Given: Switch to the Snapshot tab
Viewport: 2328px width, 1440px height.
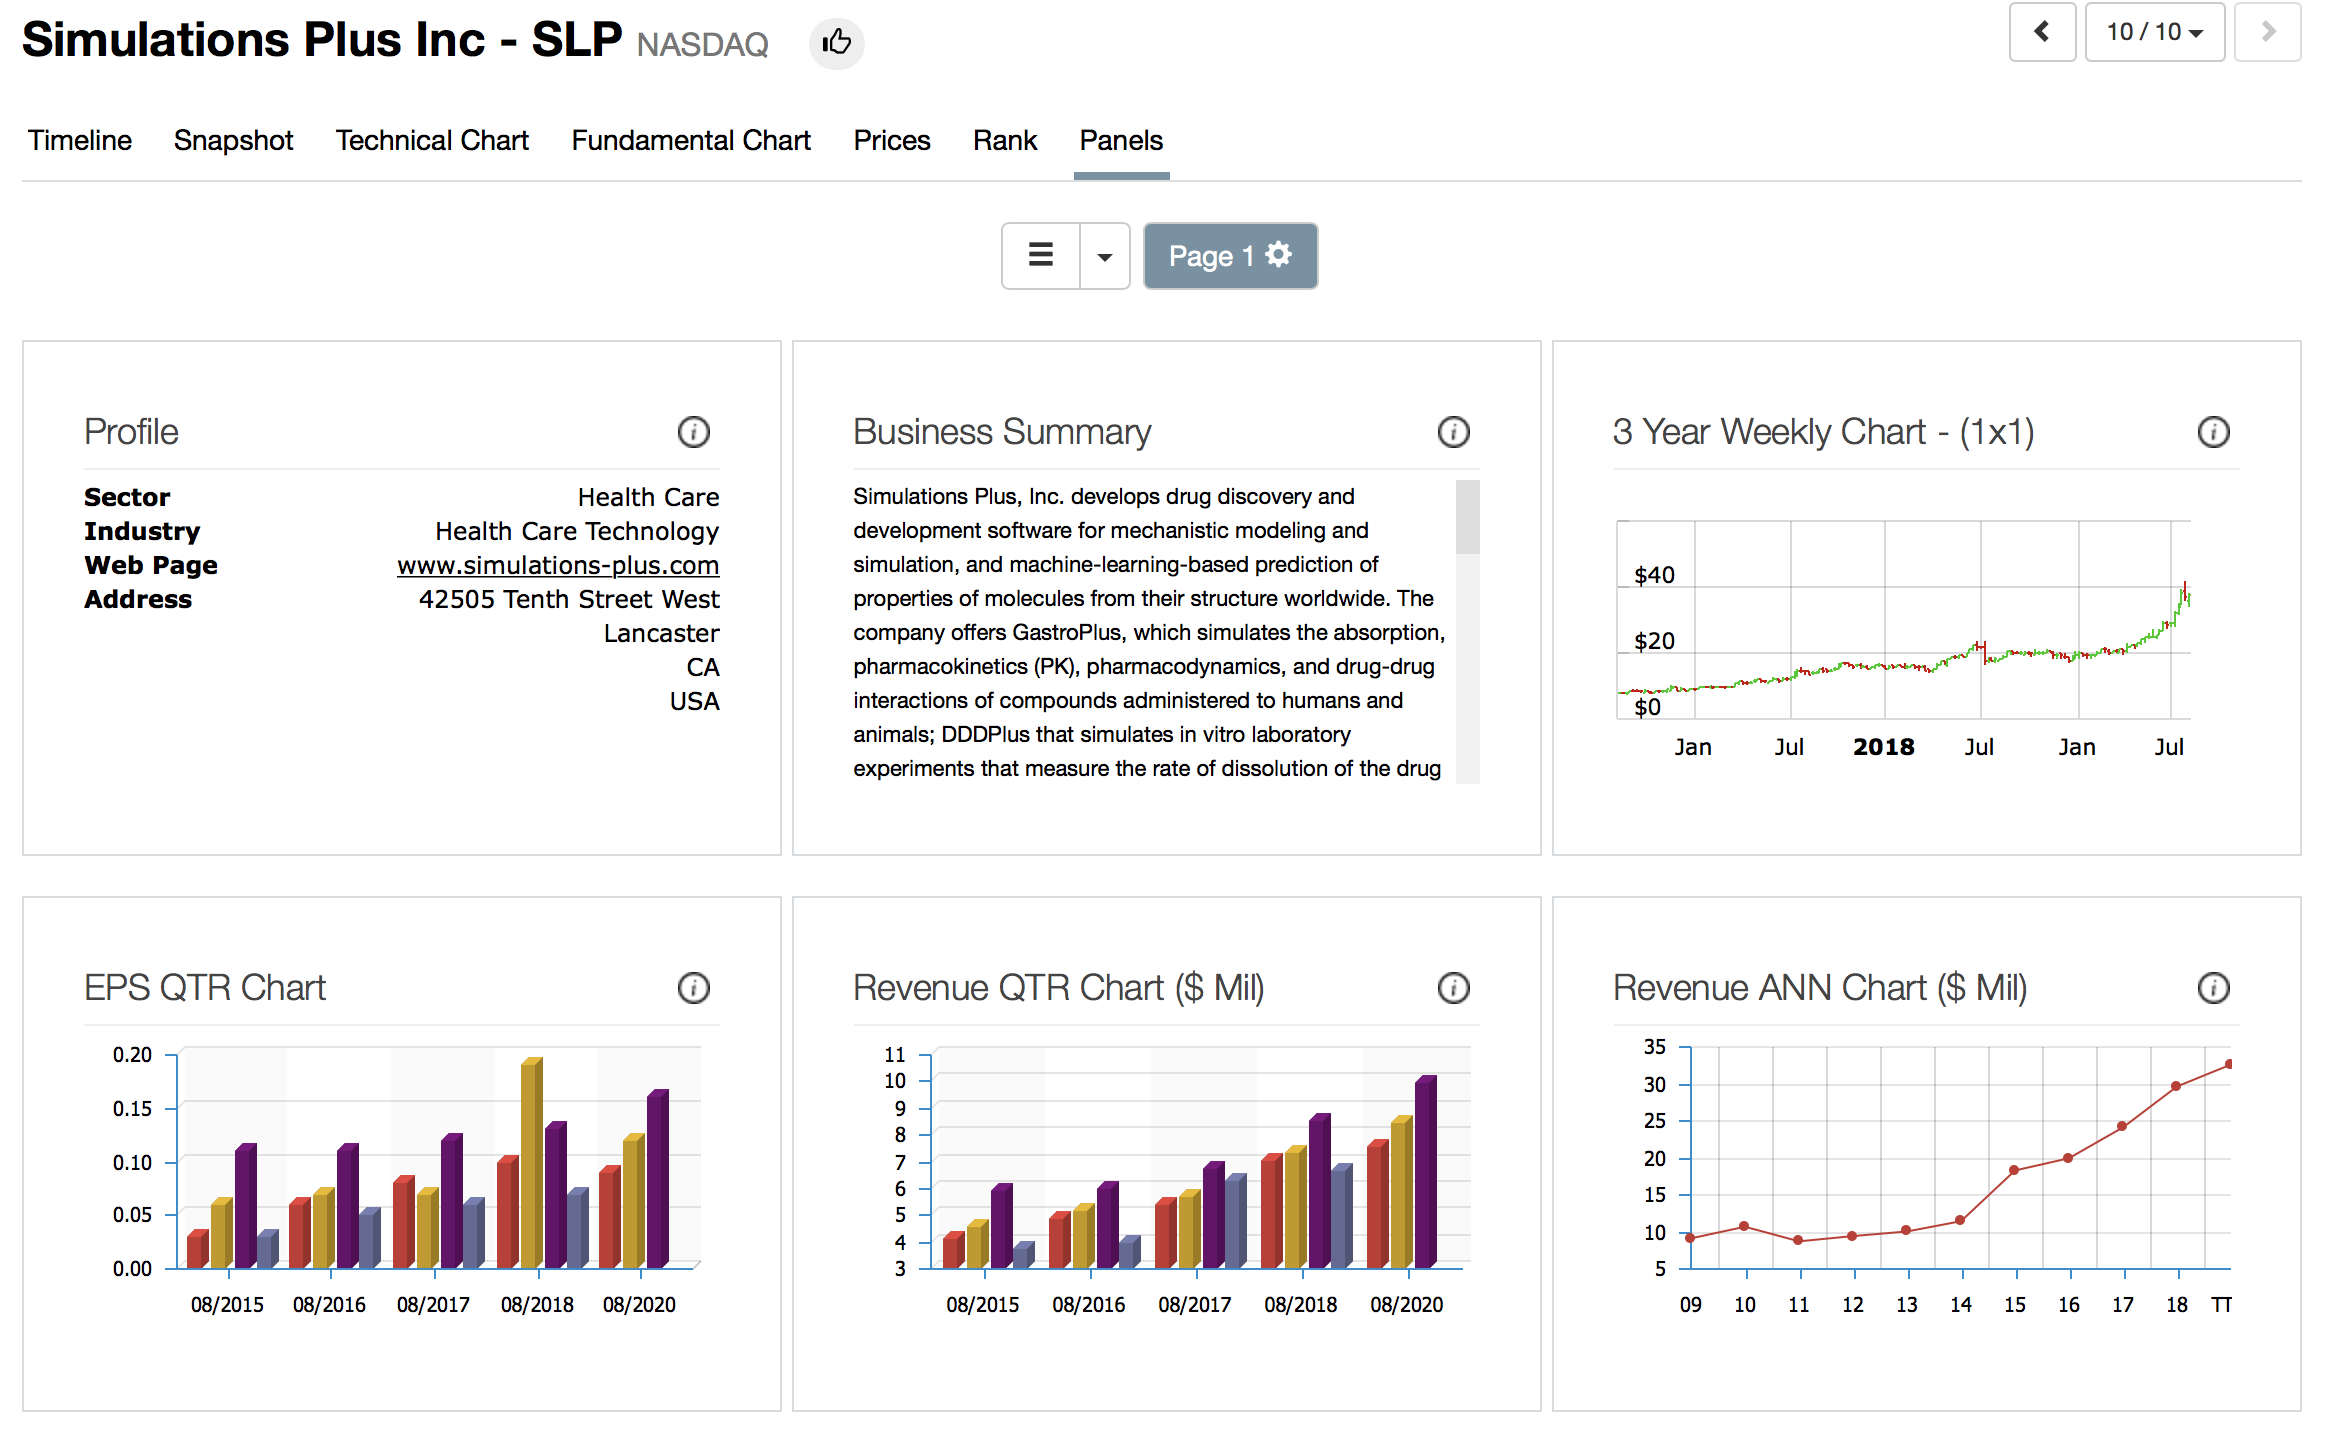Looking at the screenshot, I should (x=233, y=140).
